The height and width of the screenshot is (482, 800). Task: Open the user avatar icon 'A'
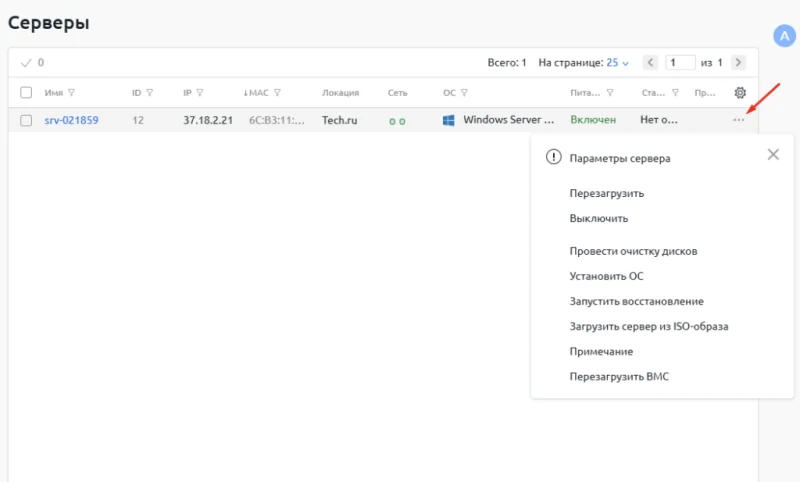785,36
